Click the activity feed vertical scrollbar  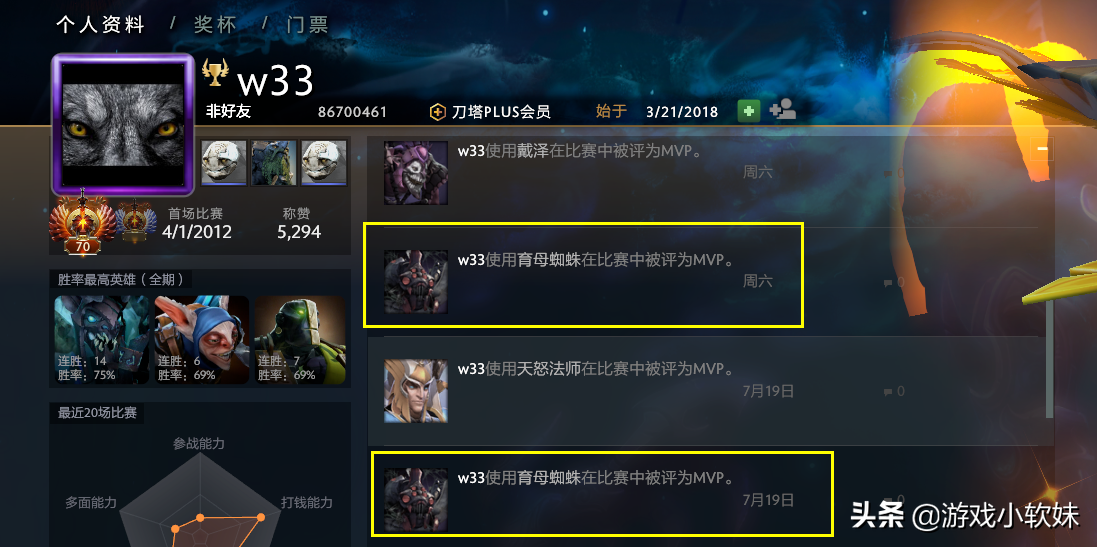tap(1049, 360)
